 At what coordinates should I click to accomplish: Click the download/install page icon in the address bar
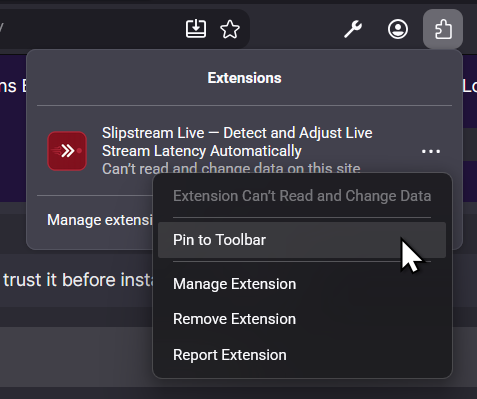196,29
